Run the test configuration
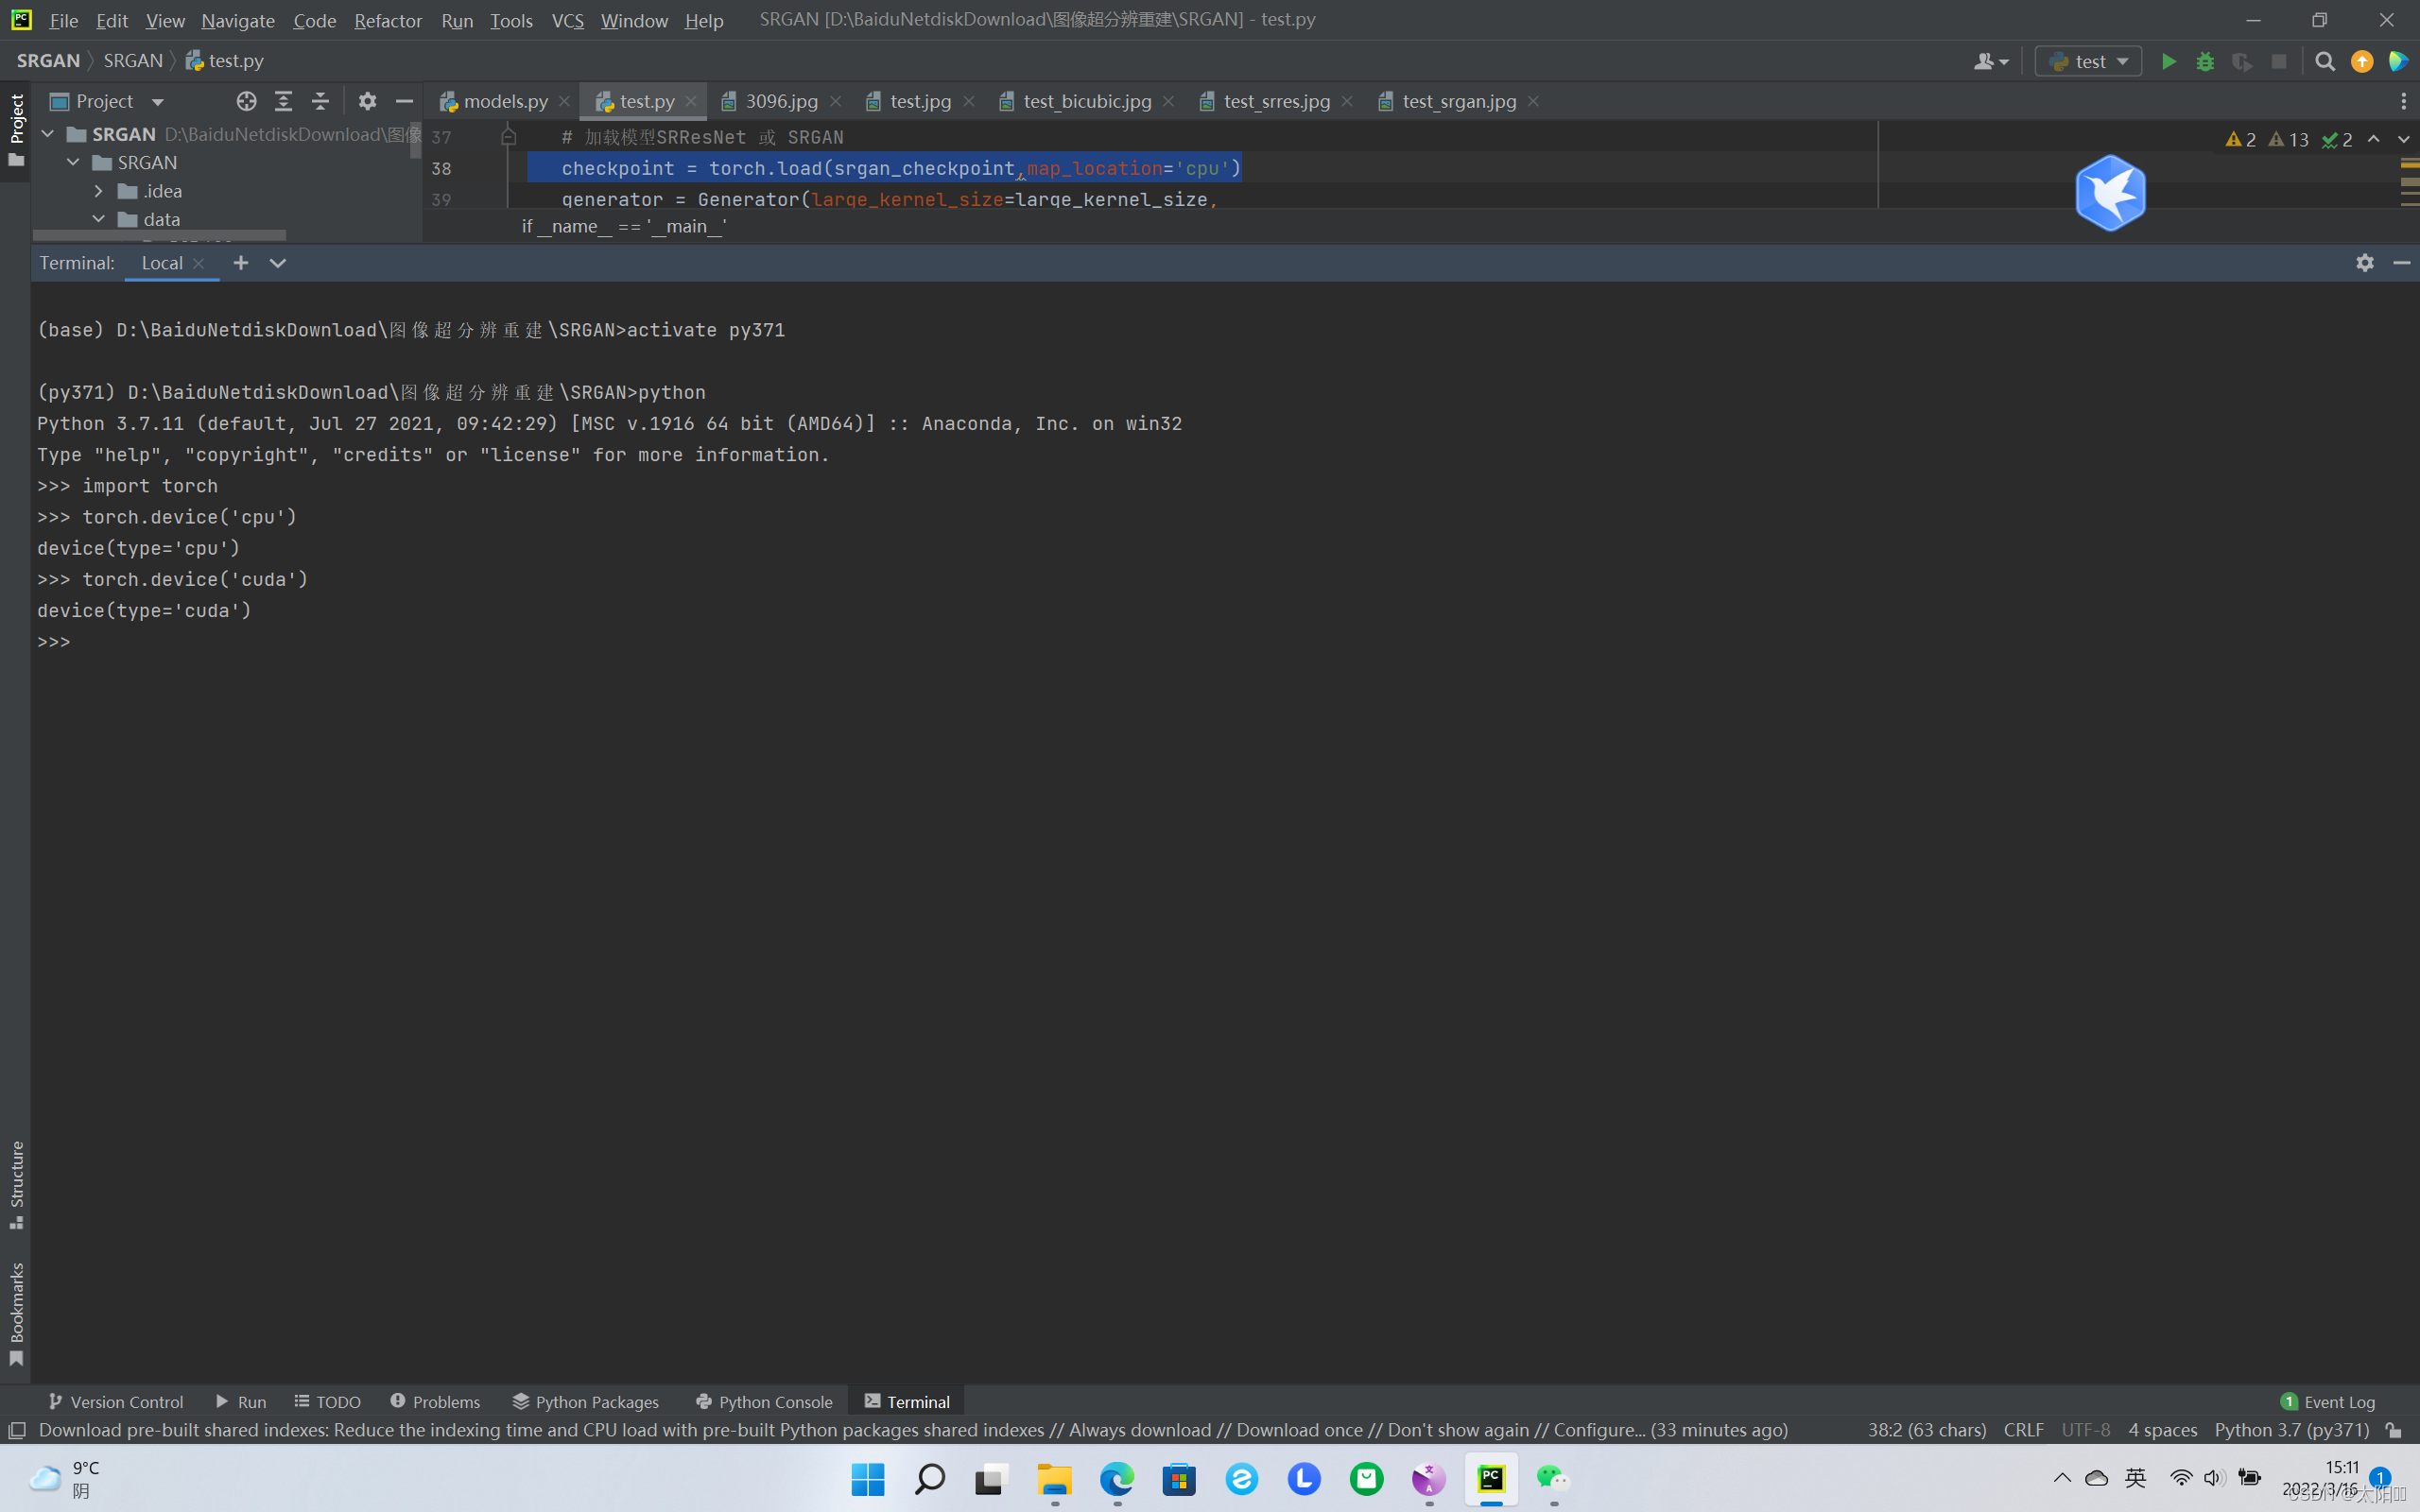2420x1512 pixels. [2169, 60]
